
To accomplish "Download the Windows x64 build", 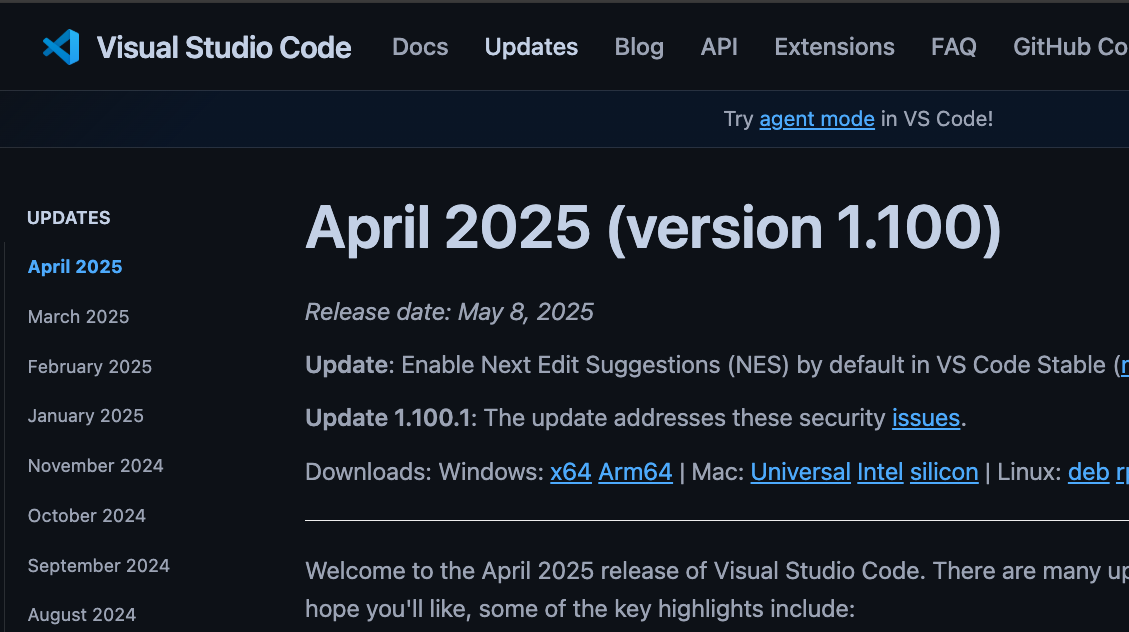I will click(x=571, y=472).
